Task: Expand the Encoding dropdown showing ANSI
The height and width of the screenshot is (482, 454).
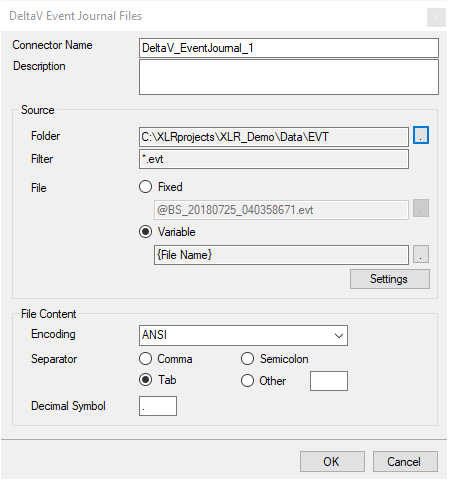Action: [243, 335]
